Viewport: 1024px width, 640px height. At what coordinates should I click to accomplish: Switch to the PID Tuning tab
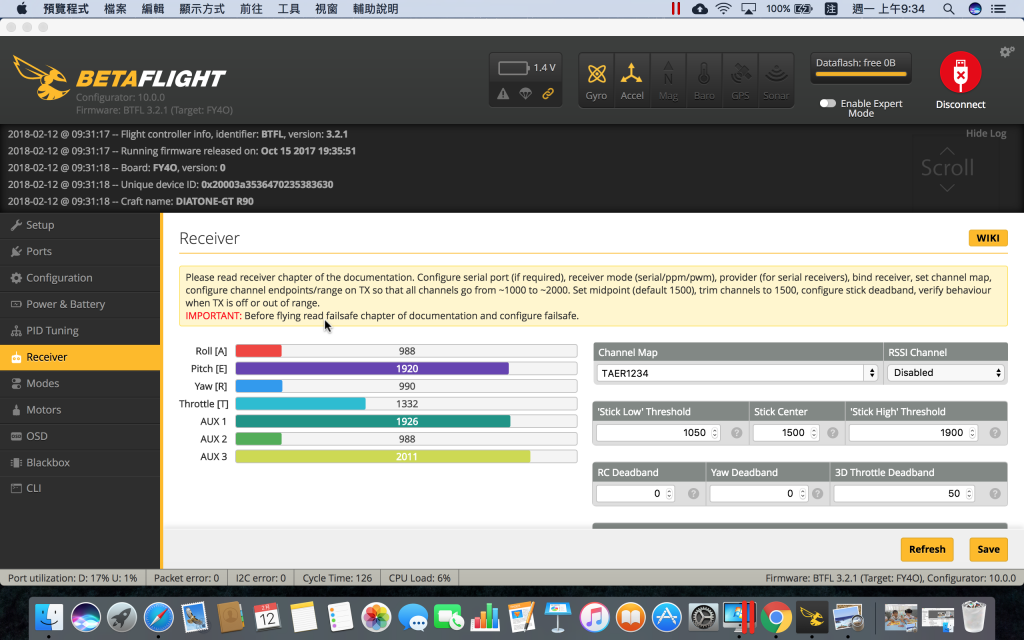(52, 331)
